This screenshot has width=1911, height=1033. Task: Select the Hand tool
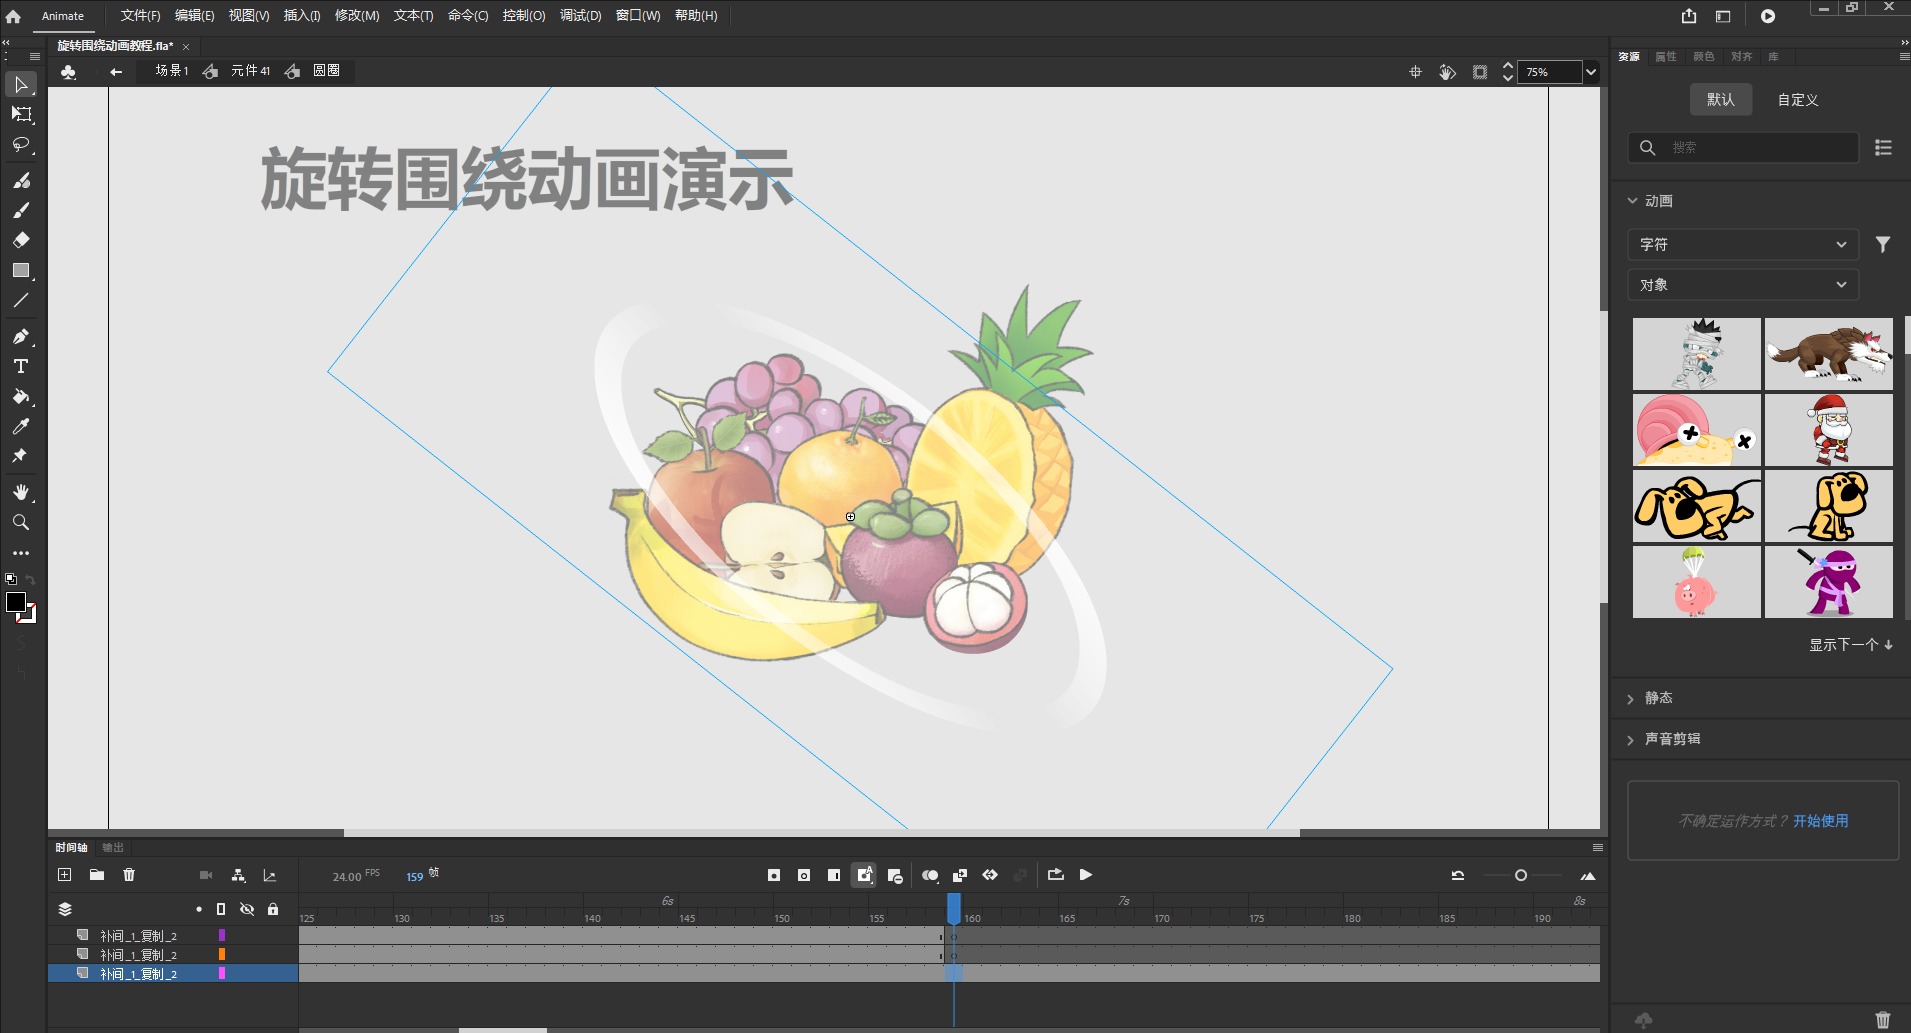(21, 492)
